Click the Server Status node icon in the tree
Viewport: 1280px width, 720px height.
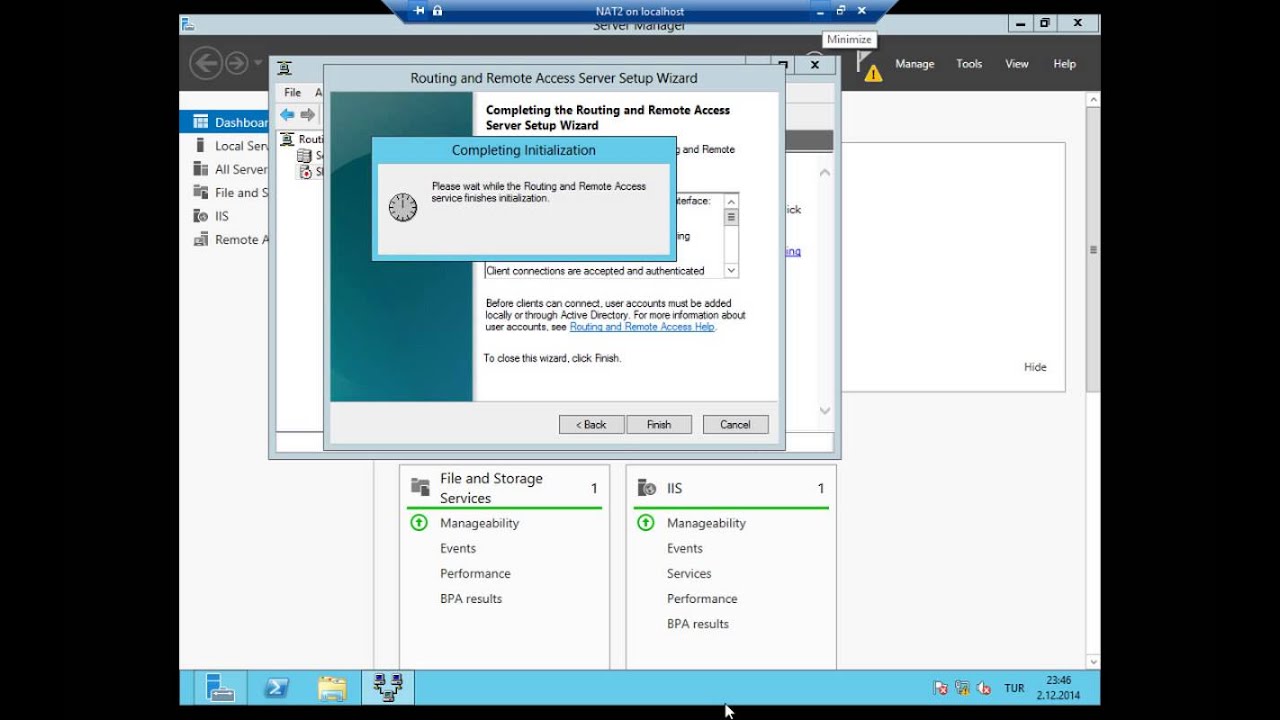point(304,155)
